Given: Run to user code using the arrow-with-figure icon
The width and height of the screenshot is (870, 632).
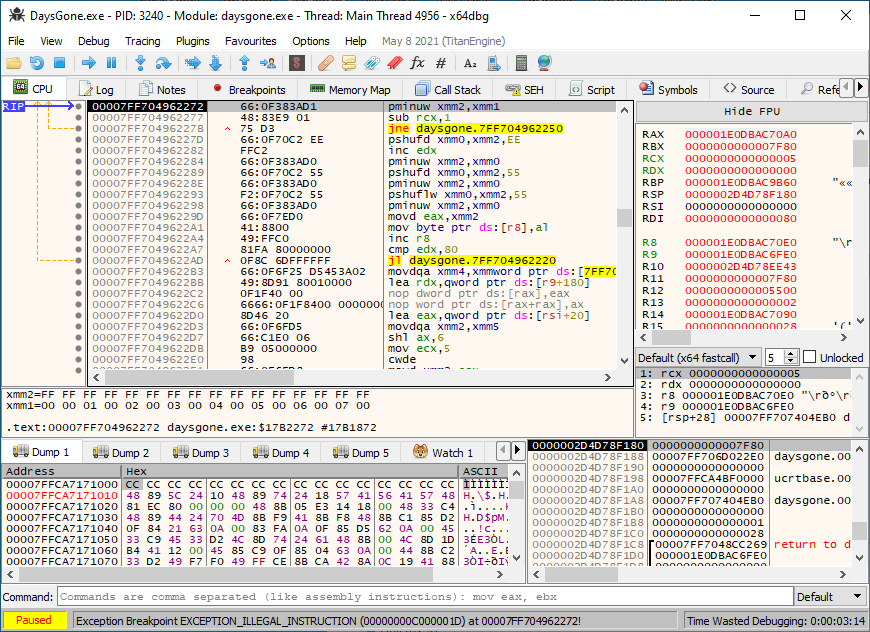Looking at the screenshot, I should pos(267,62).
